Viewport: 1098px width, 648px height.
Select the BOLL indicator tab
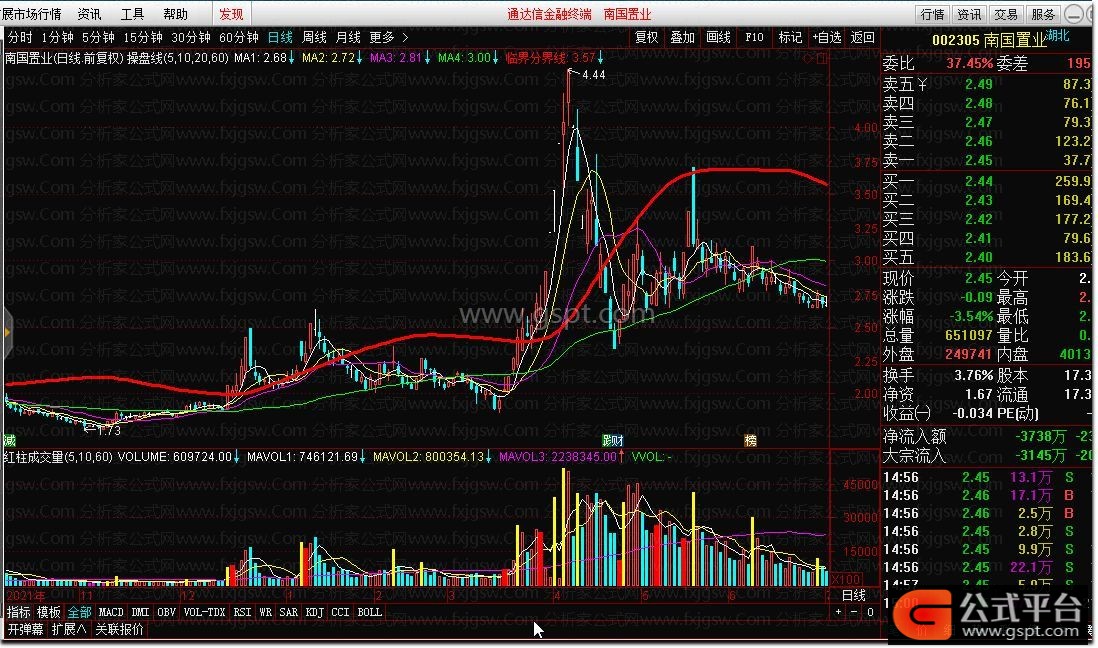pyautogui.click(x=369, y=612)
